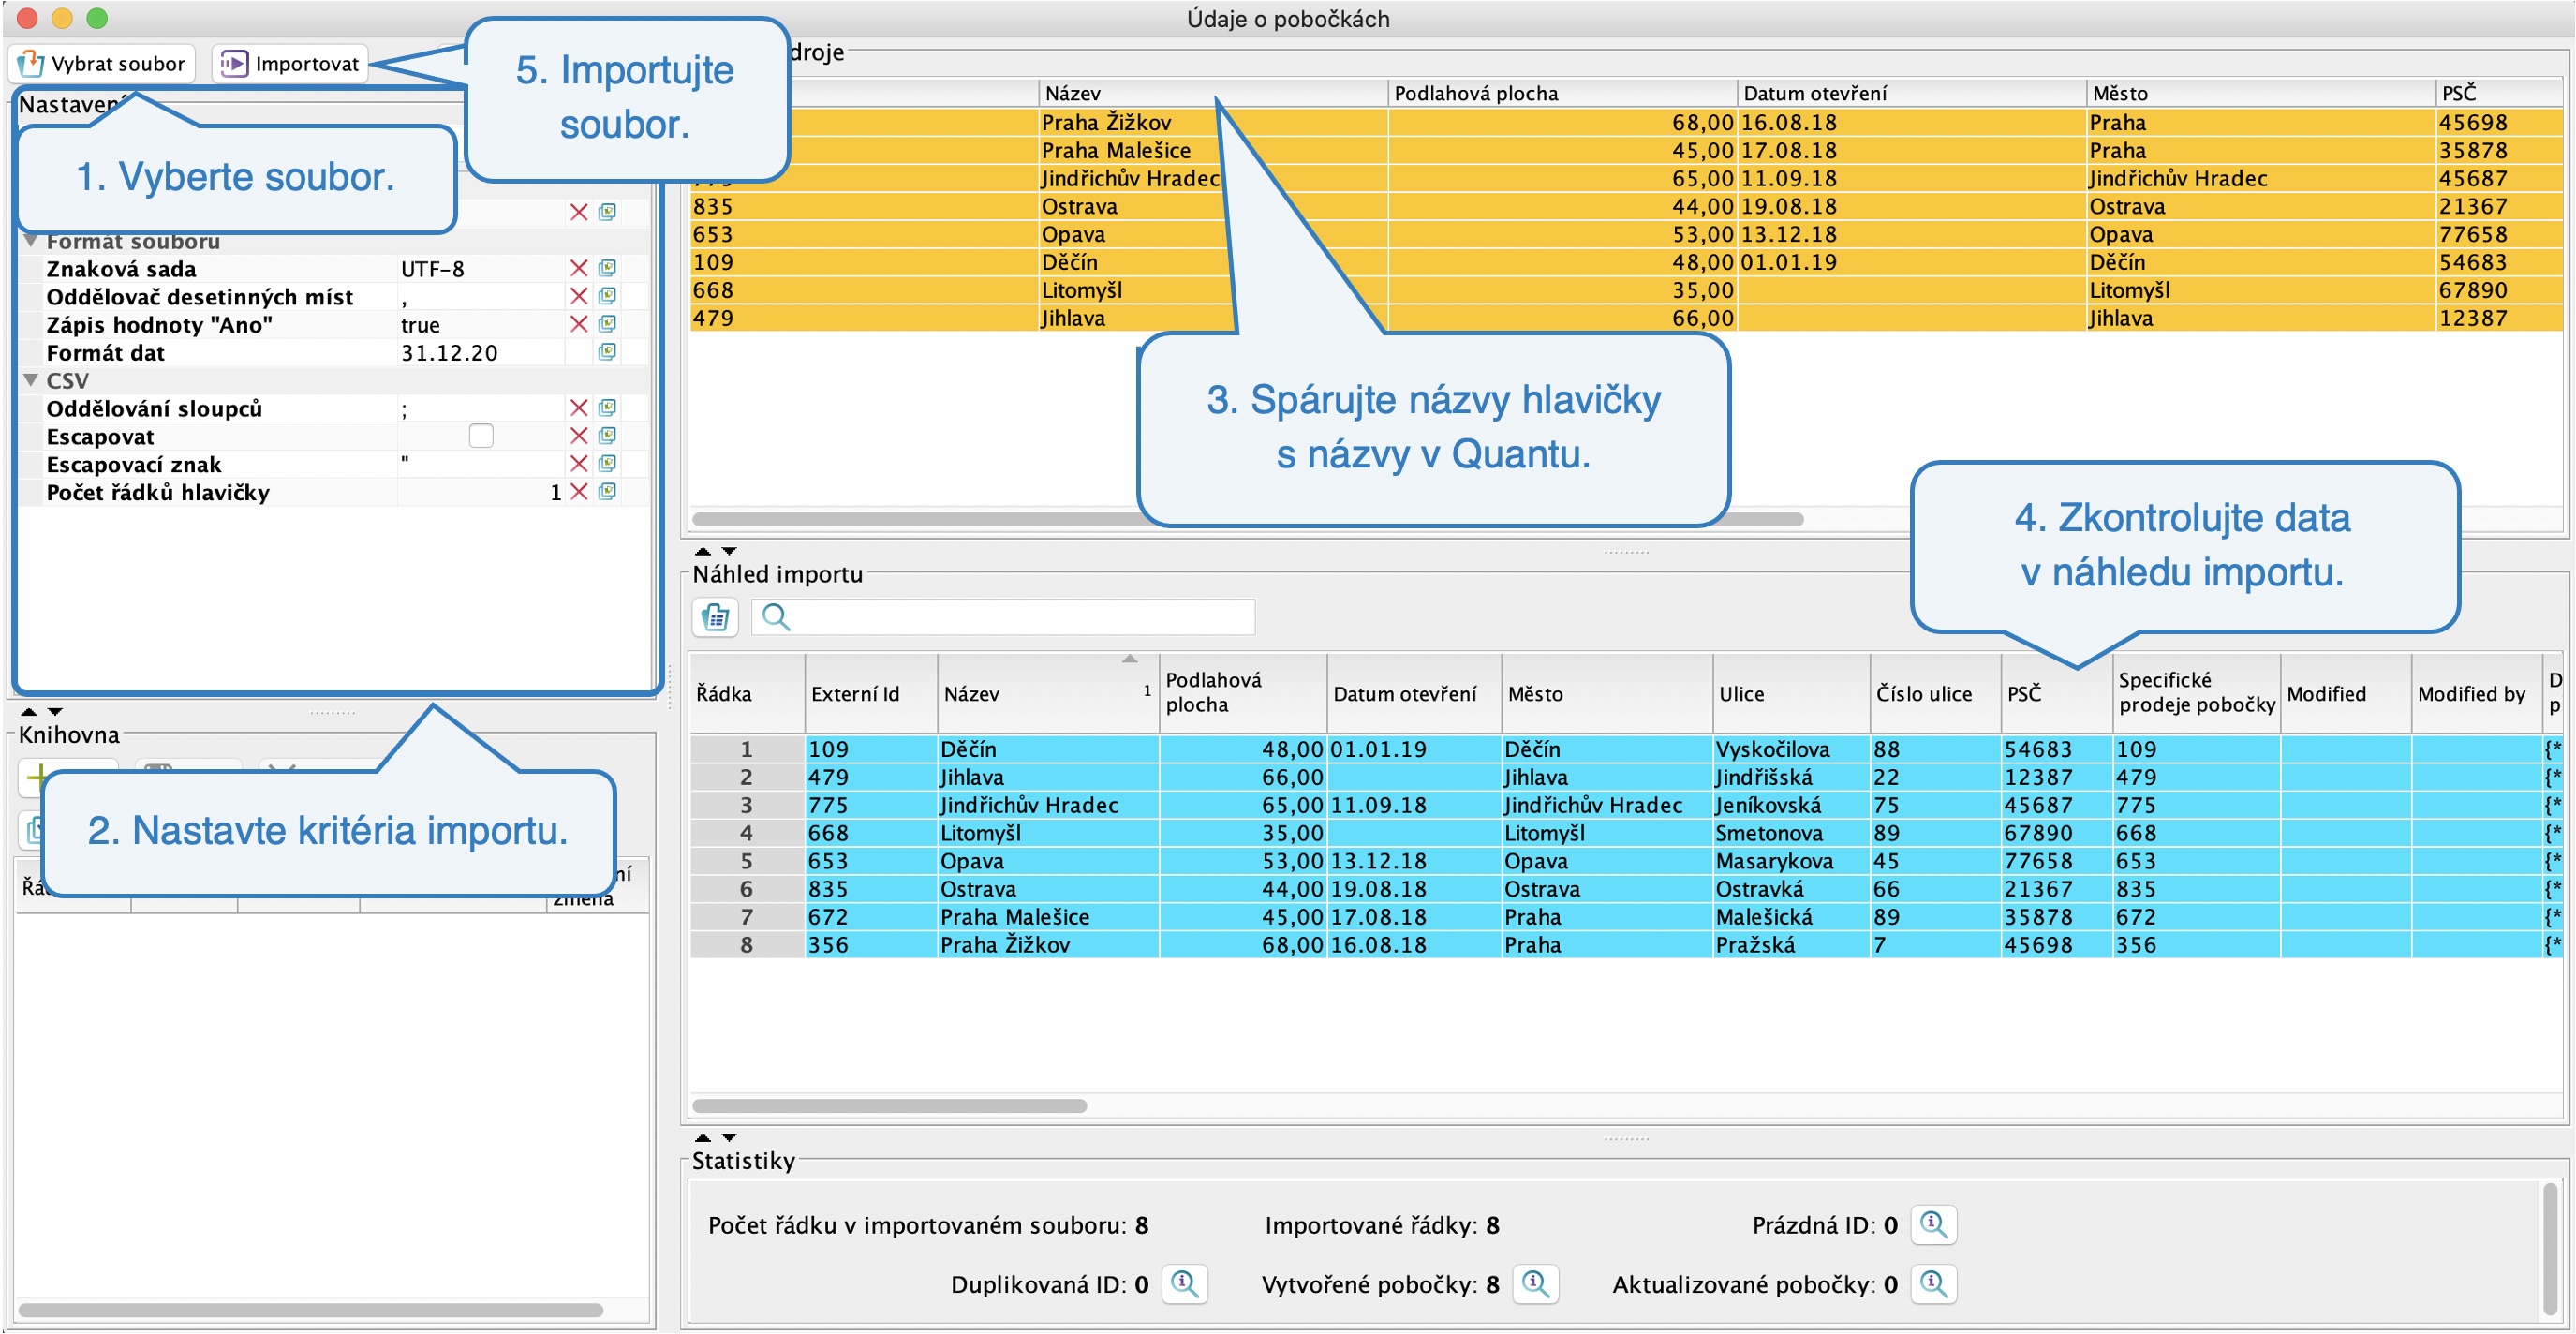The image size is (2576, 1334).
Task: Reset Escapovací znak with its red X
Action: (578, 464)
